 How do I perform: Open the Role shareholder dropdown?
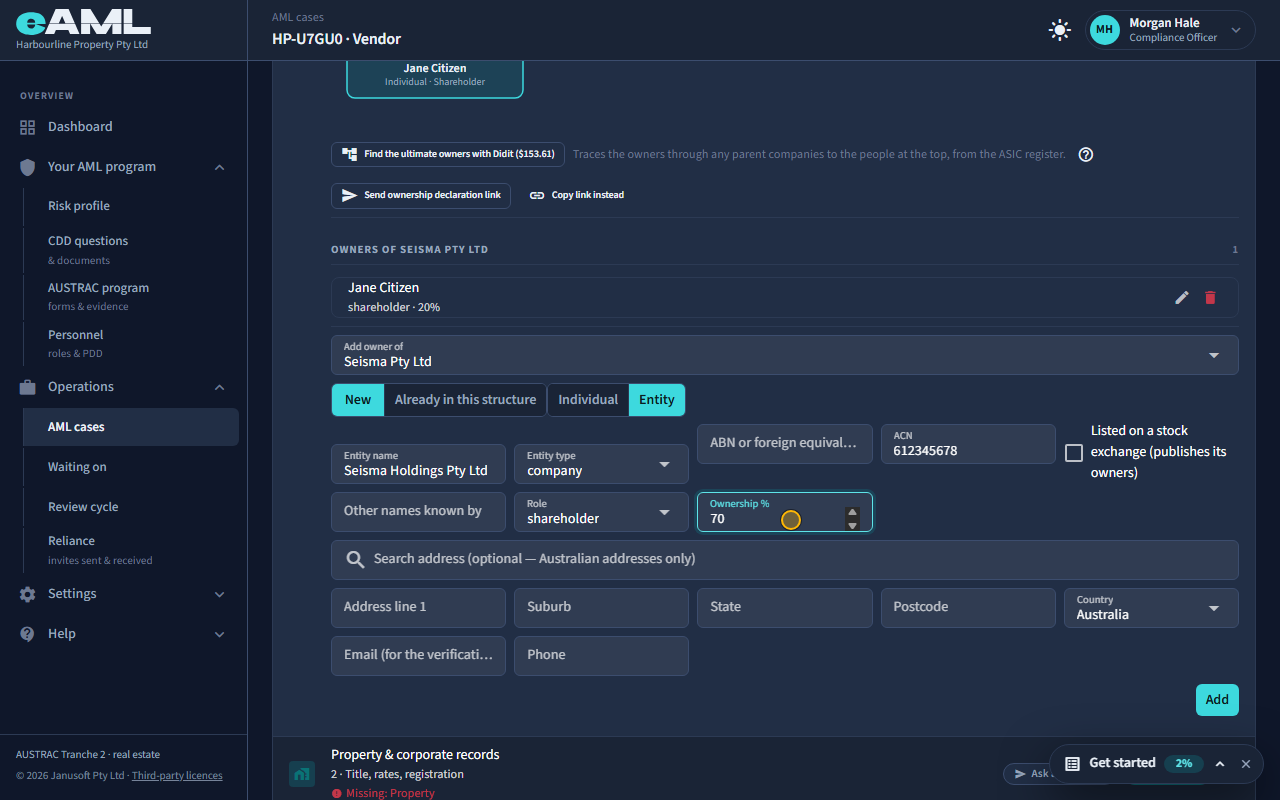tap(601, 512)
